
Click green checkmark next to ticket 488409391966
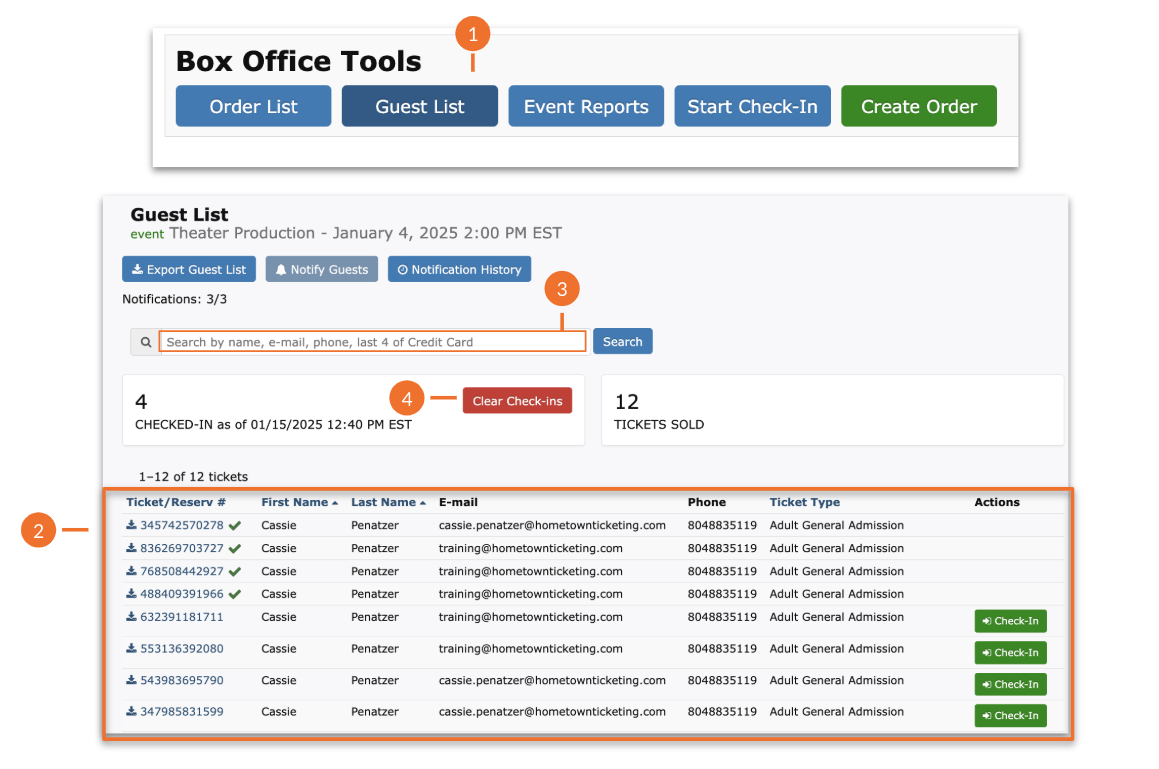pos(235,594)
